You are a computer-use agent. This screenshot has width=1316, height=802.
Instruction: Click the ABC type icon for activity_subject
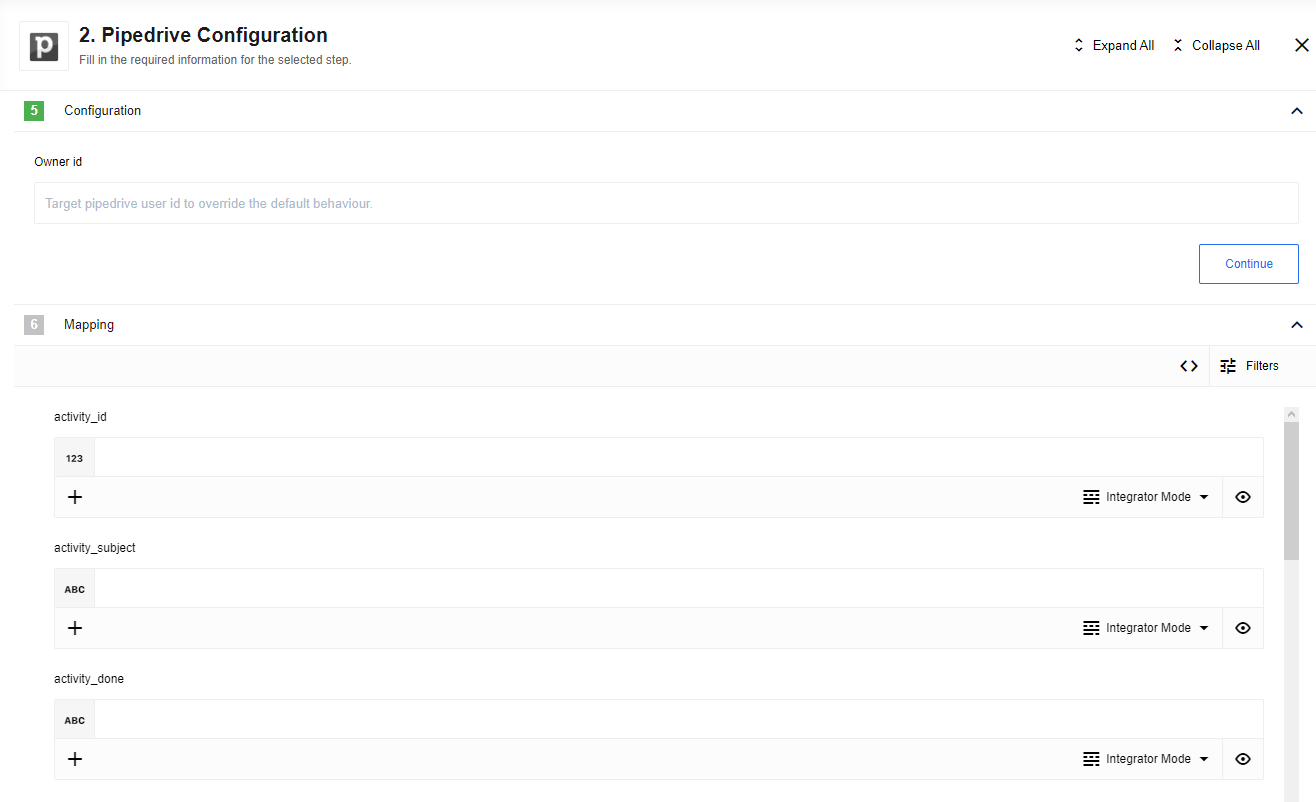click(74, 589)
